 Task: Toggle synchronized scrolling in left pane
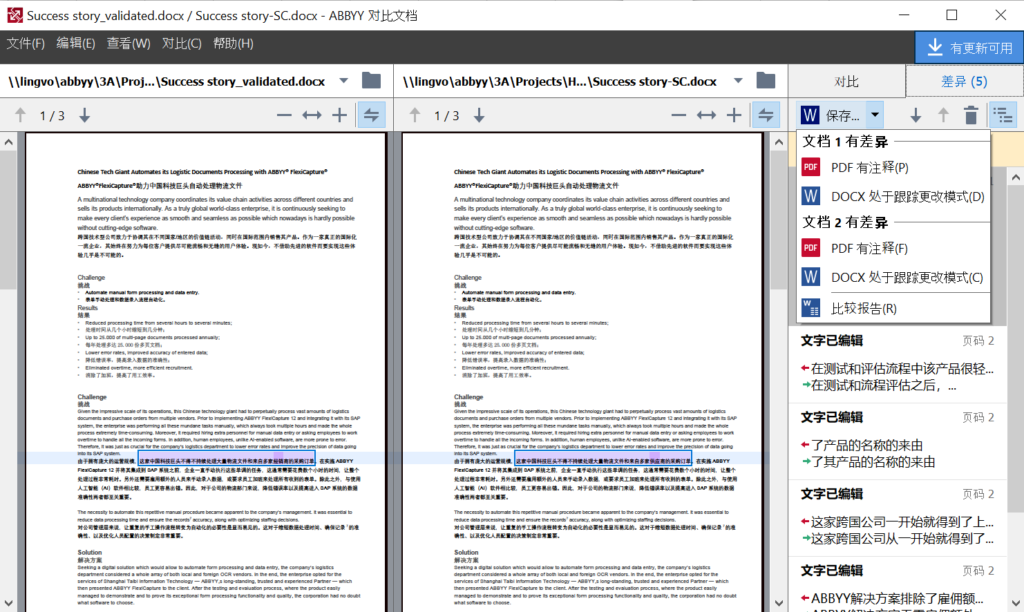click(371, 115)
